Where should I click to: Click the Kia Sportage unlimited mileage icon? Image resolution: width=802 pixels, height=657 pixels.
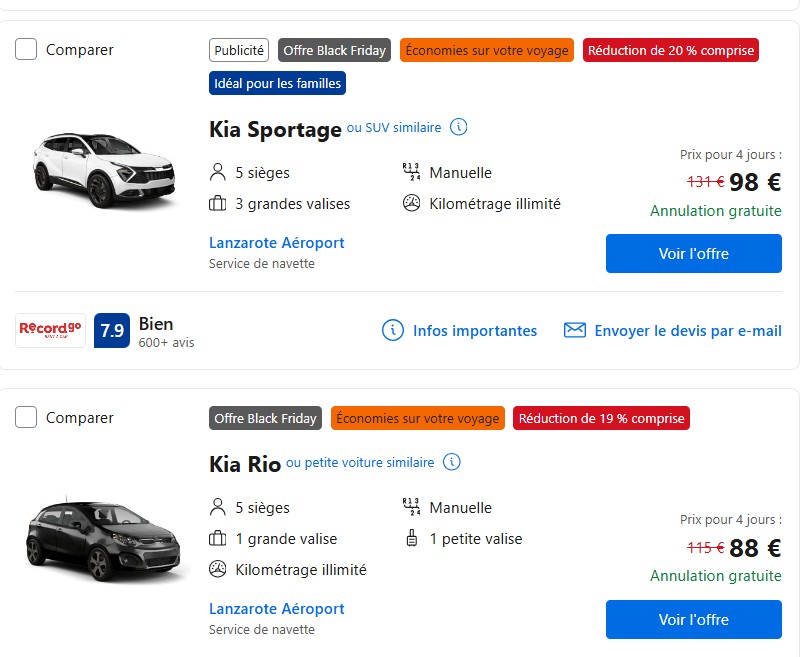[x=411, y=204]
